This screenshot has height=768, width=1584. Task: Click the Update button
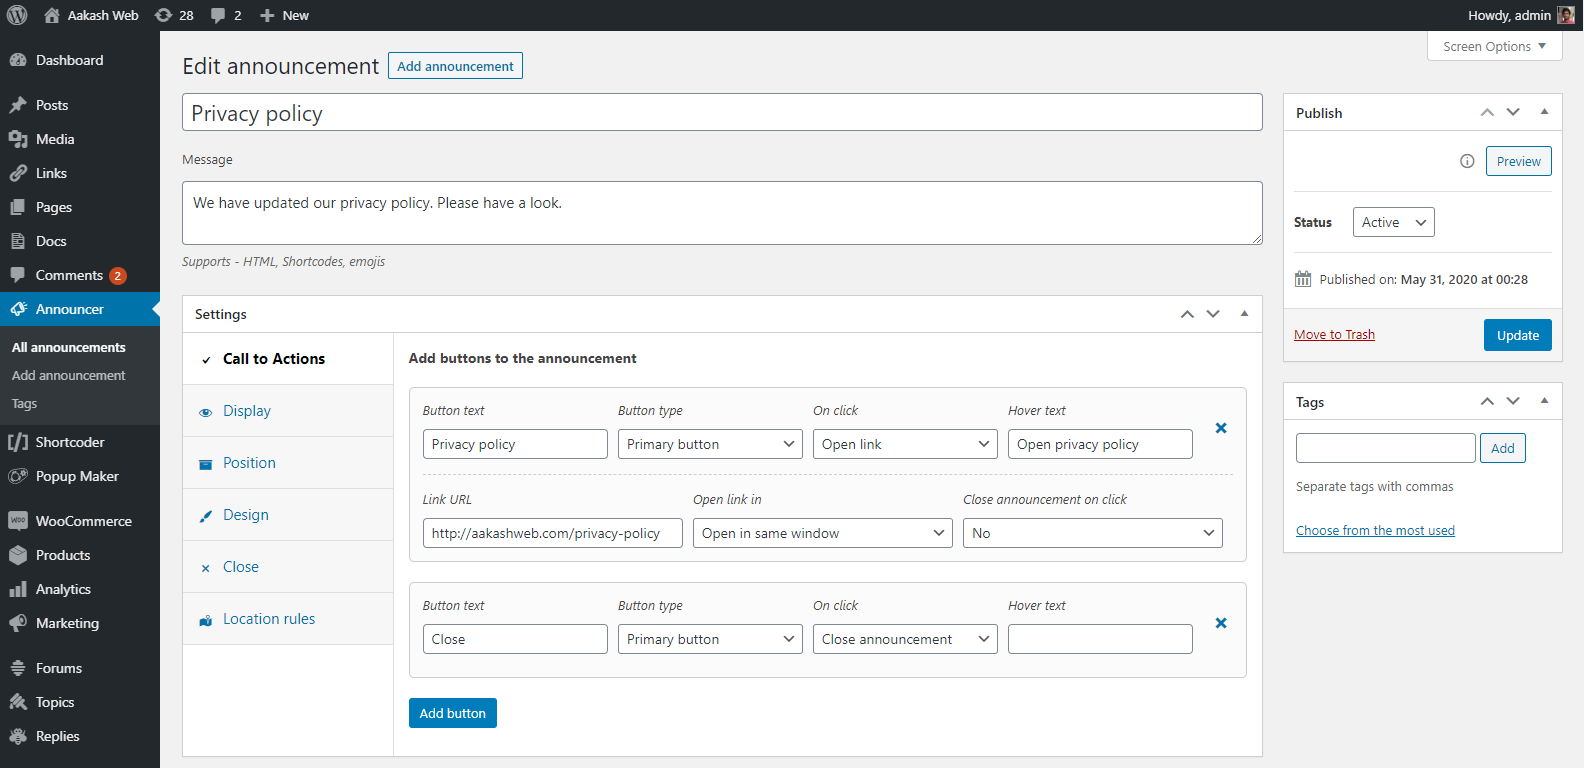[1517, 335]
